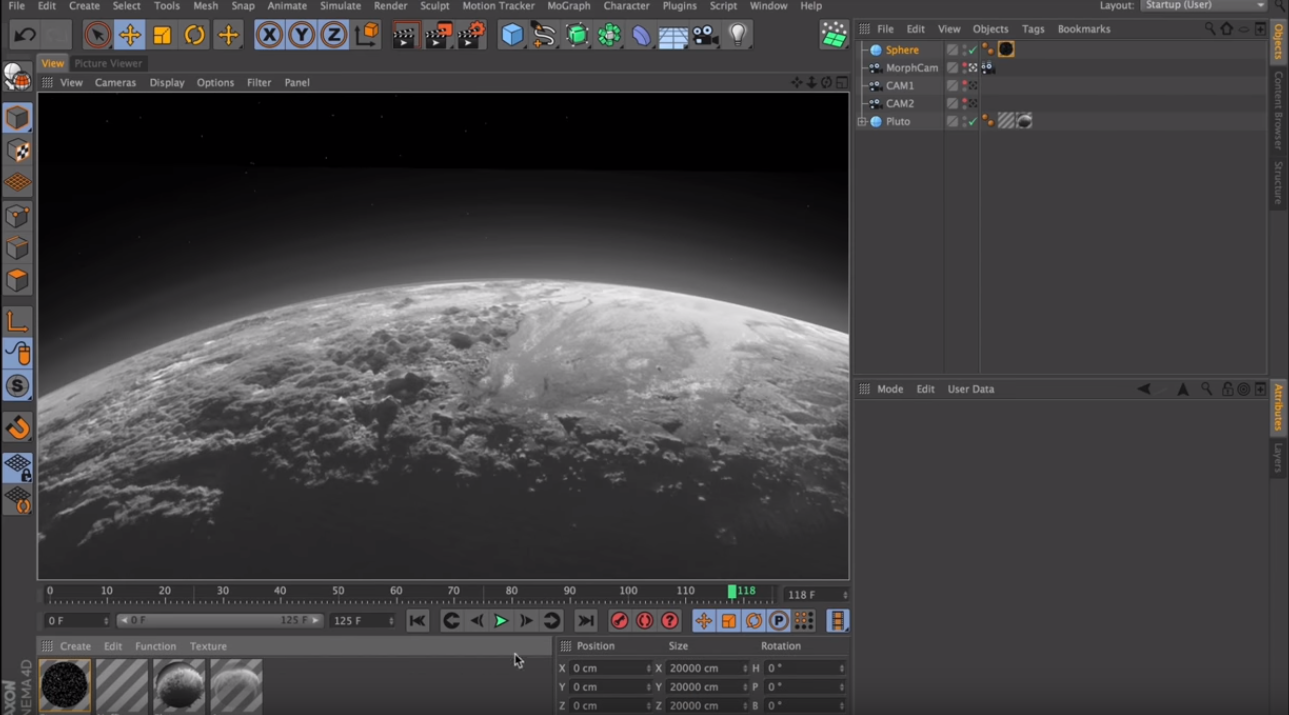Expand the Pluto object hierarchy
This screenshot has height=715, width=1289.
click(x=862, y=122)
